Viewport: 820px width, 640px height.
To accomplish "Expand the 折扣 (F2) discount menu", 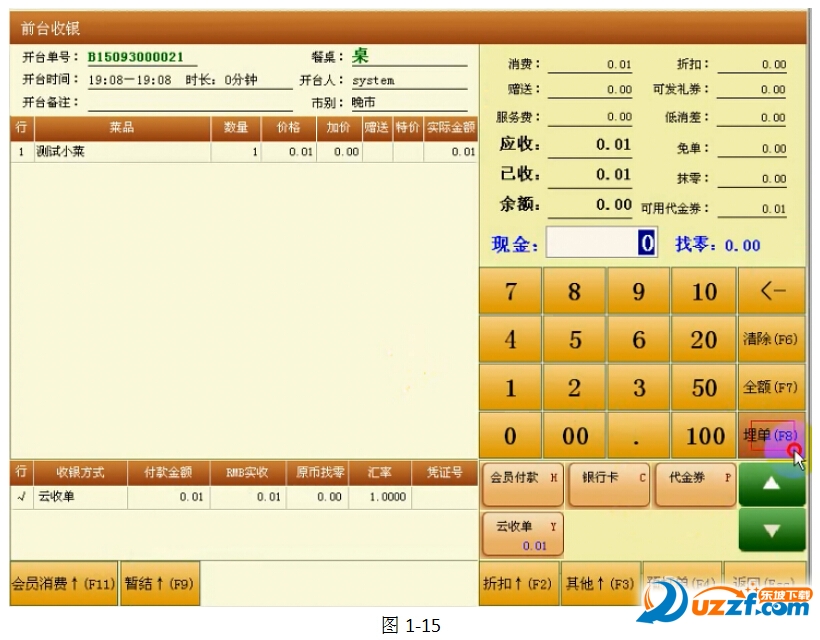I will (518, 584).
